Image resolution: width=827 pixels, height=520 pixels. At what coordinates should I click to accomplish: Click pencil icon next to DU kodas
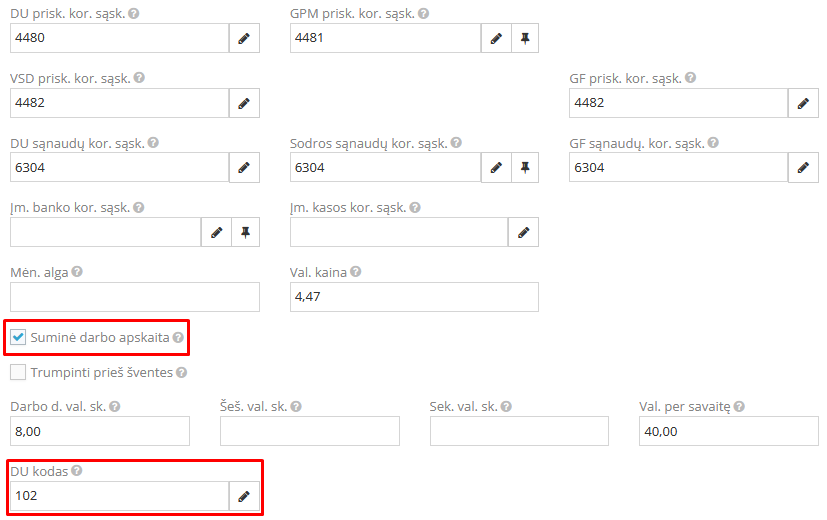click(244, 496)
